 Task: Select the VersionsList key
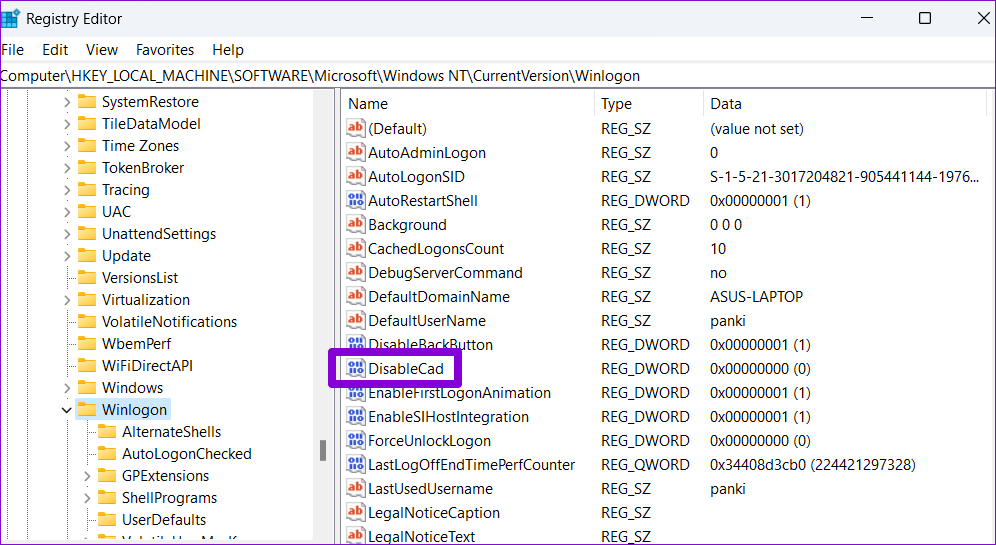(140, 278)
